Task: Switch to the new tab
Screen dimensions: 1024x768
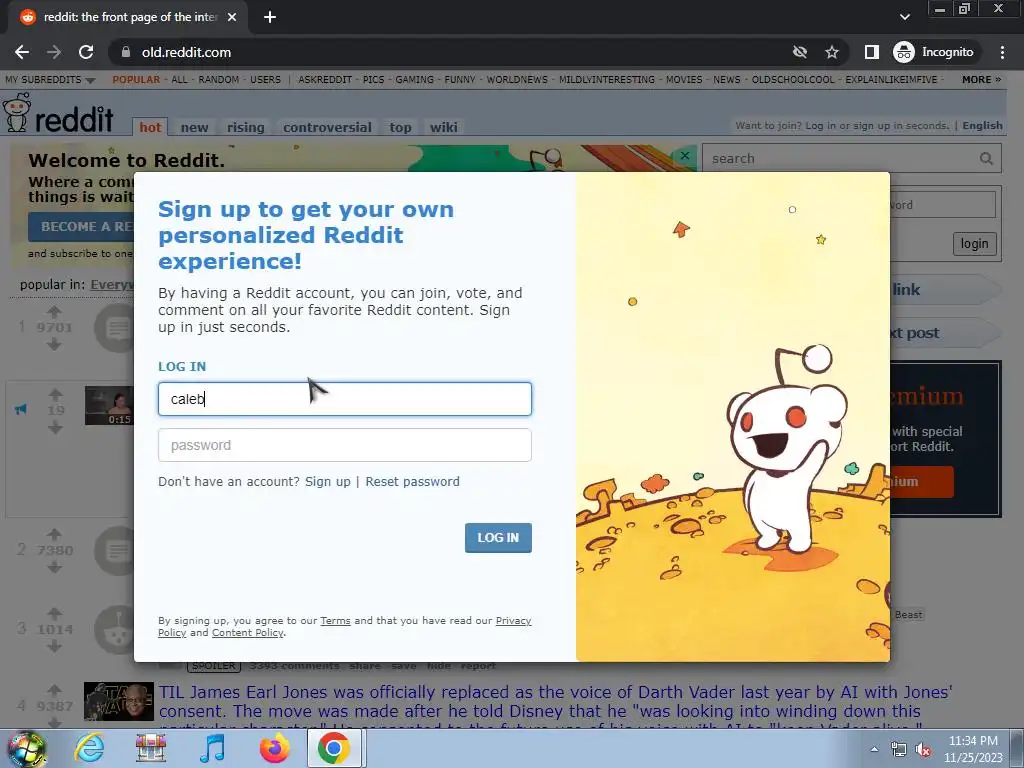Action: [x=194, y=127]
